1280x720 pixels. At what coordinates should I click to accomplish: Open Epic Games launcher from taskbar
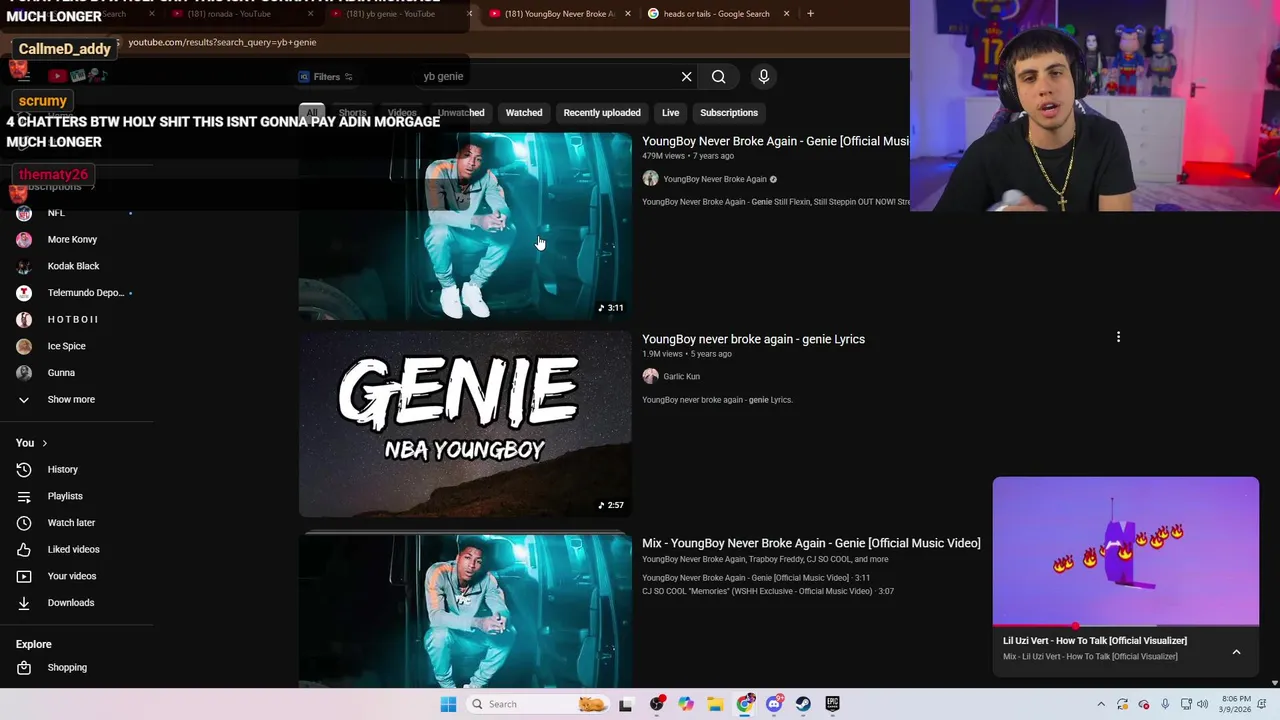coord(832,704)
